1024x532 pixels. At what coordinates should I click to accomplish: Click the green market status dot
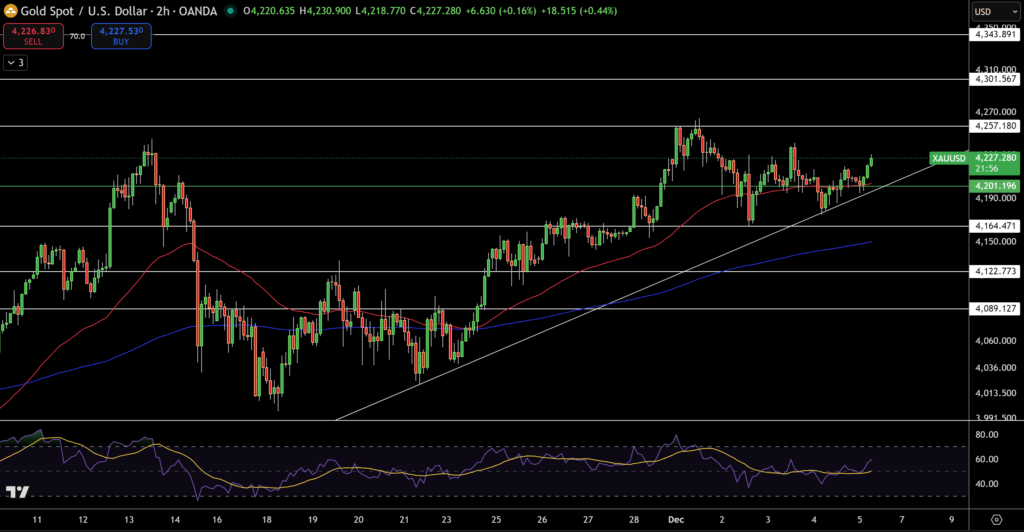coord(232,11)
